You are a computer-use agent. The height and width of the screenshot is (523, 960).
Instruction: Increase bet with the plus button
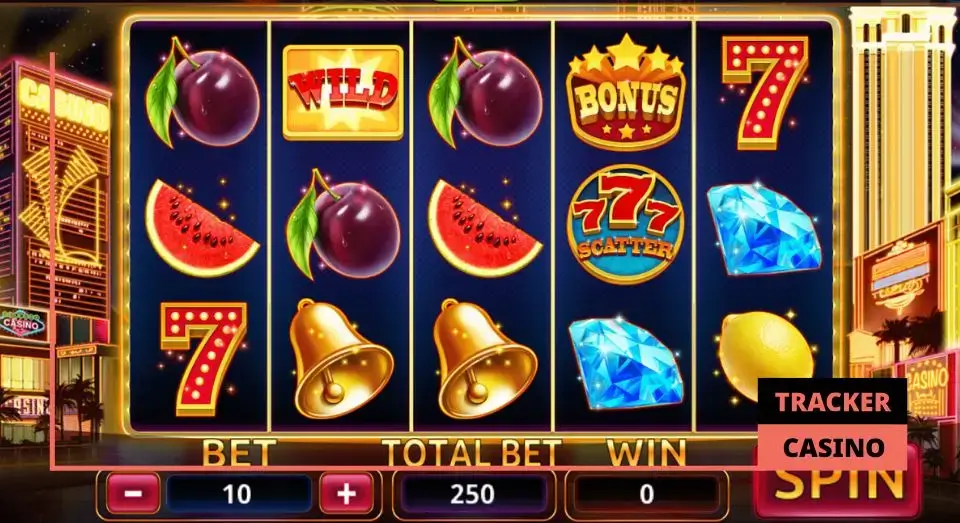point(346,494)
